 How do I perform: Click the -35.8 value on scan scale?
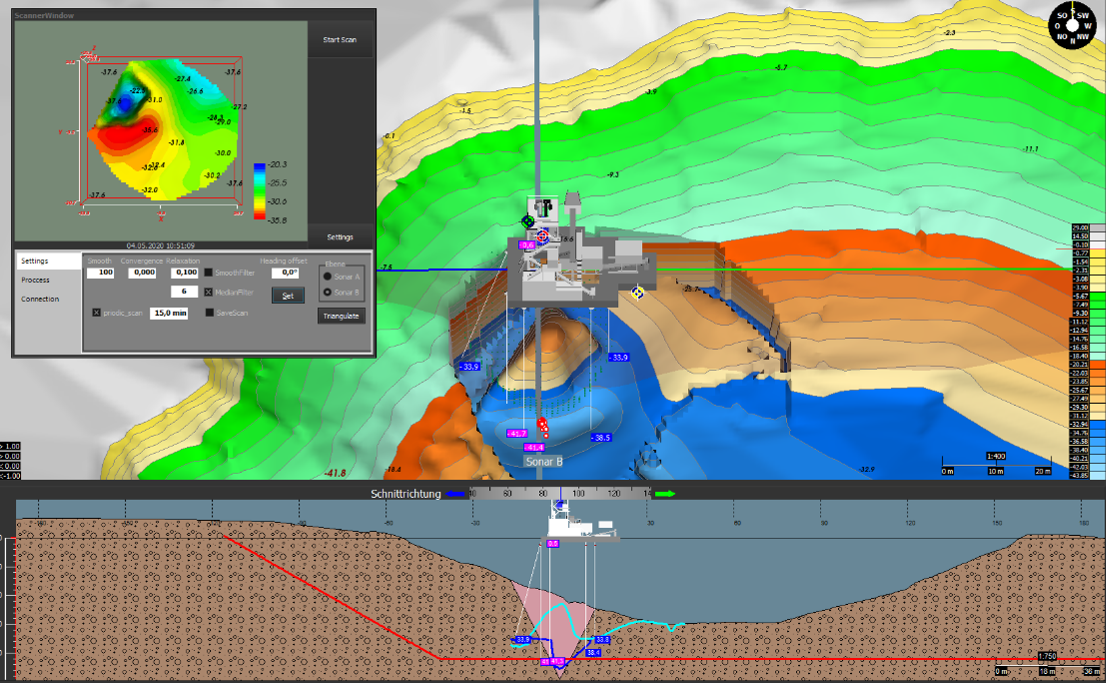[277, 220]
